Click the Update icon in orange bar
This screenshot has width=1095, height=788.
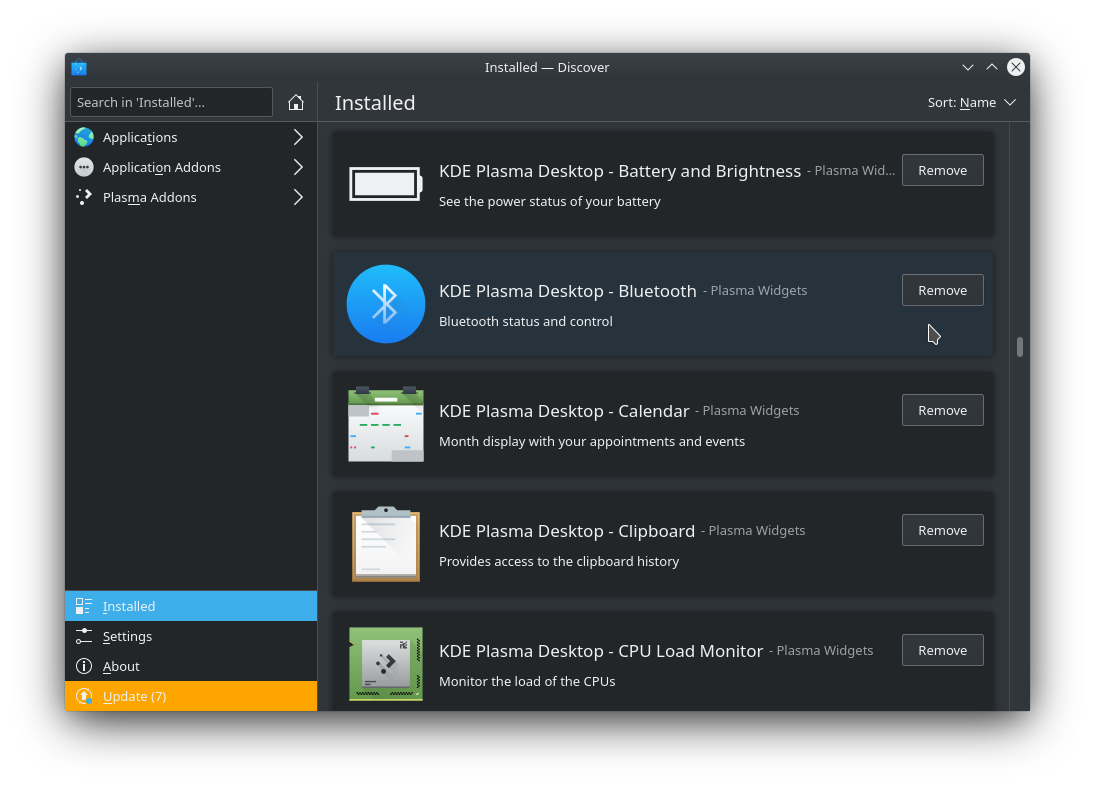tap(84, 696)
